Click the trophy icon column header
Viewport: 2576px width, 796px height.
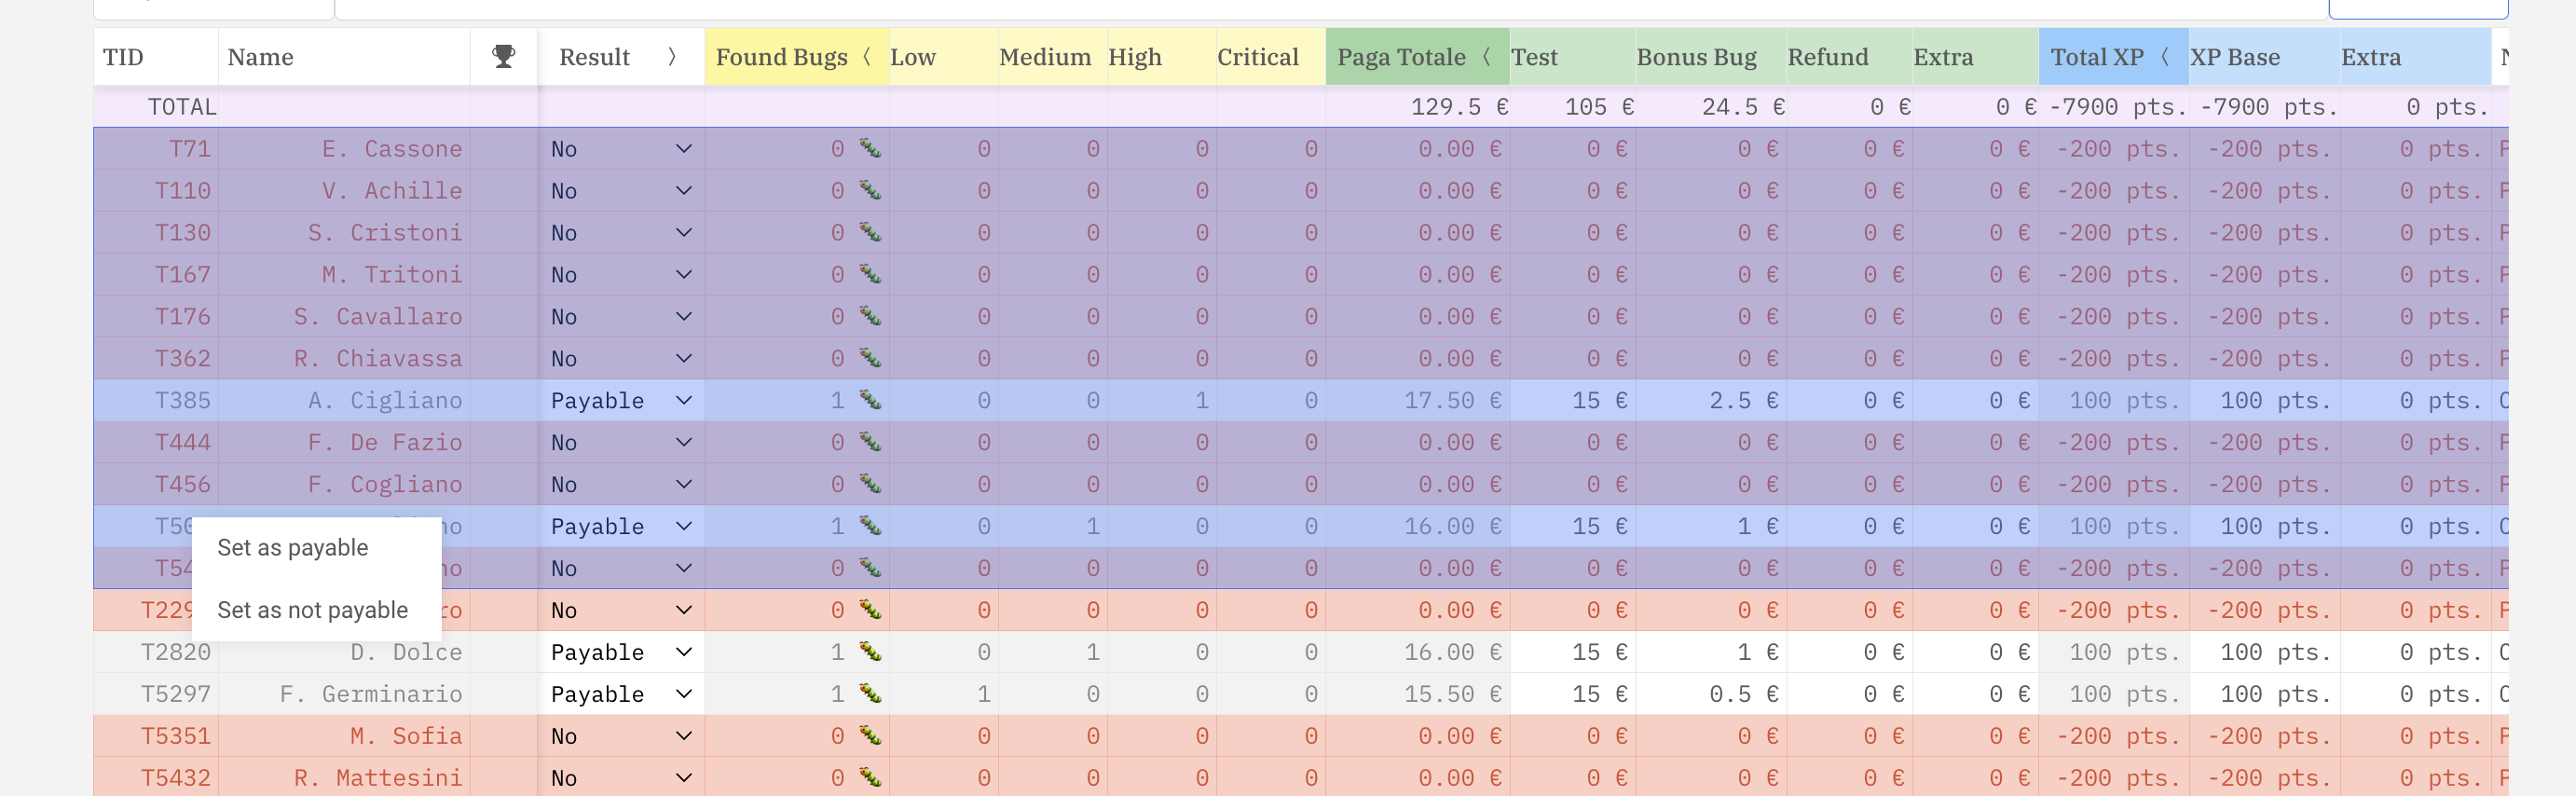[x=504, y=57]
